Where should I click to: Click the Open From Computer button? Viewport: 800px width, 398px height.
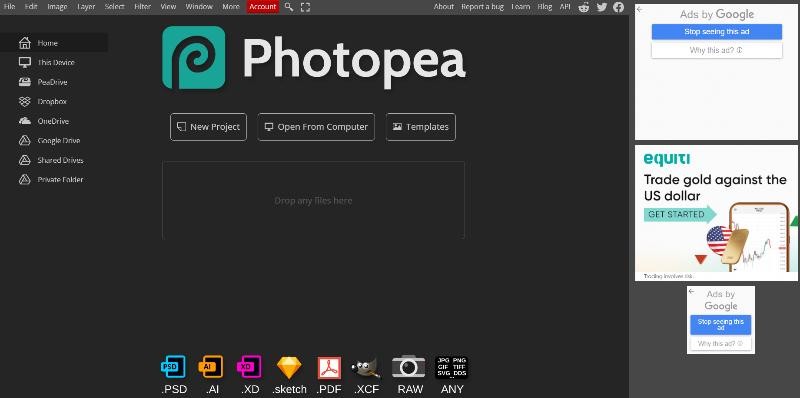pyautogui.click(x=316, y=127)
